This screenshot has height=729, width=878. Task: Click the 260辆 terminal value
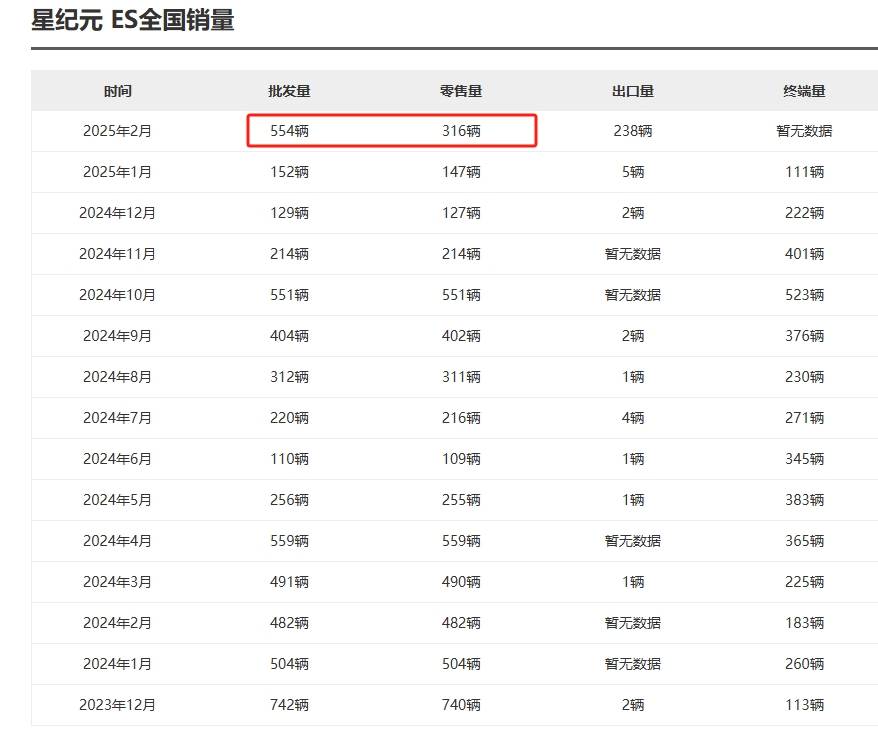pos(804,663)
